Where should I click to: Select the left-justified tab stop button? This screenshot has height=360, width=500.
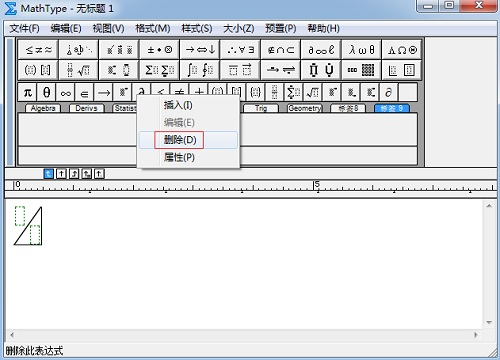49,174
